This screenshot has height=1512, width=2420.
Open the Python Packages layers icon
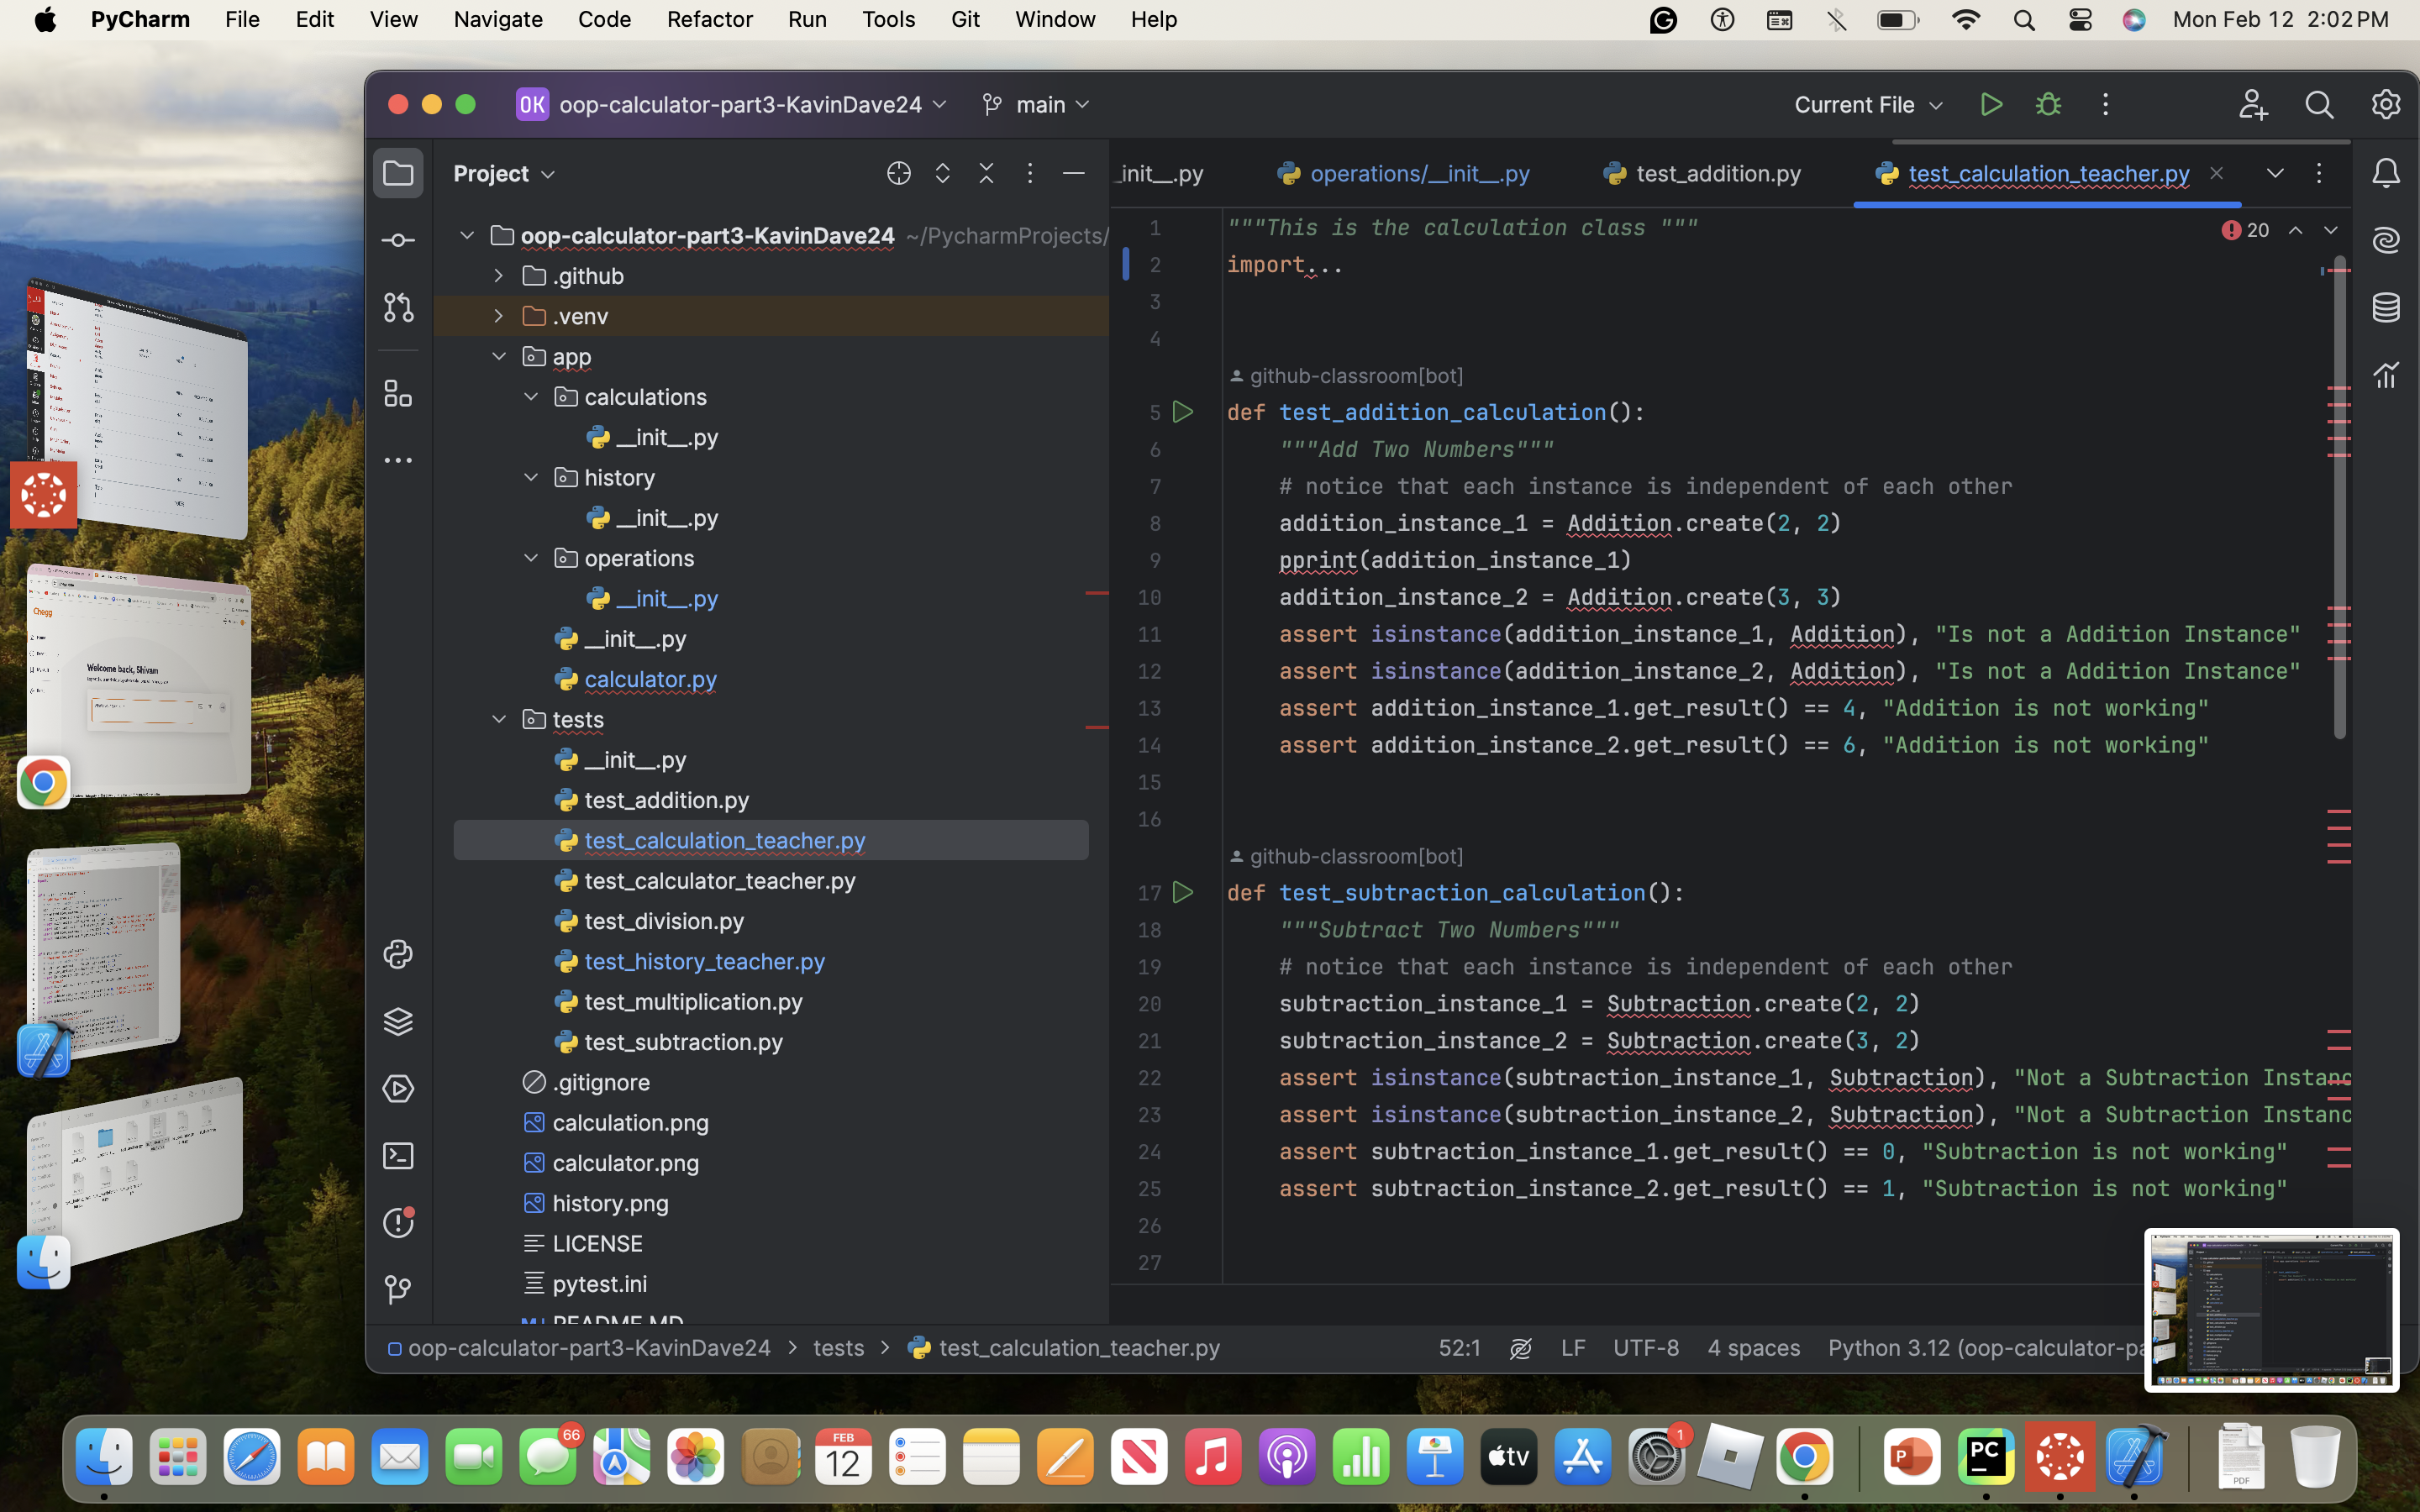(x=398, y=1021)
